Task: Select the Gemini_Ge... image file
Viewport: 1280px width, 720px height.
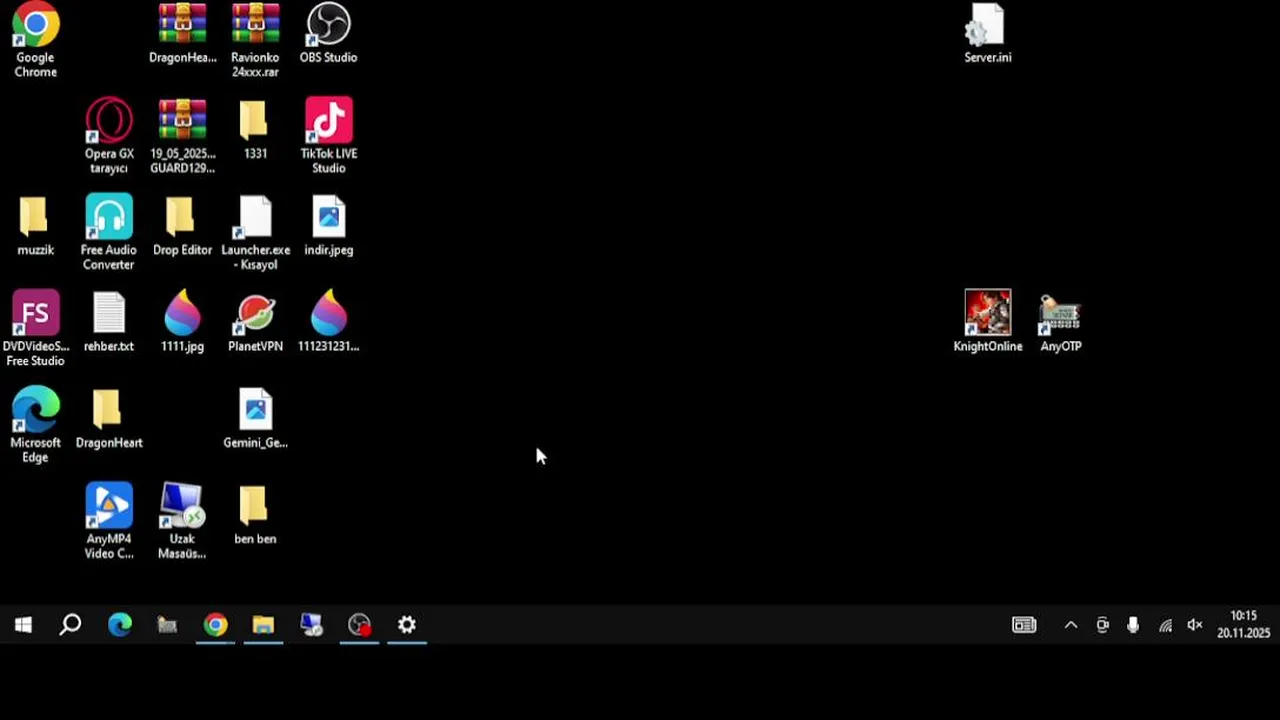Action: tap(255, 418)
